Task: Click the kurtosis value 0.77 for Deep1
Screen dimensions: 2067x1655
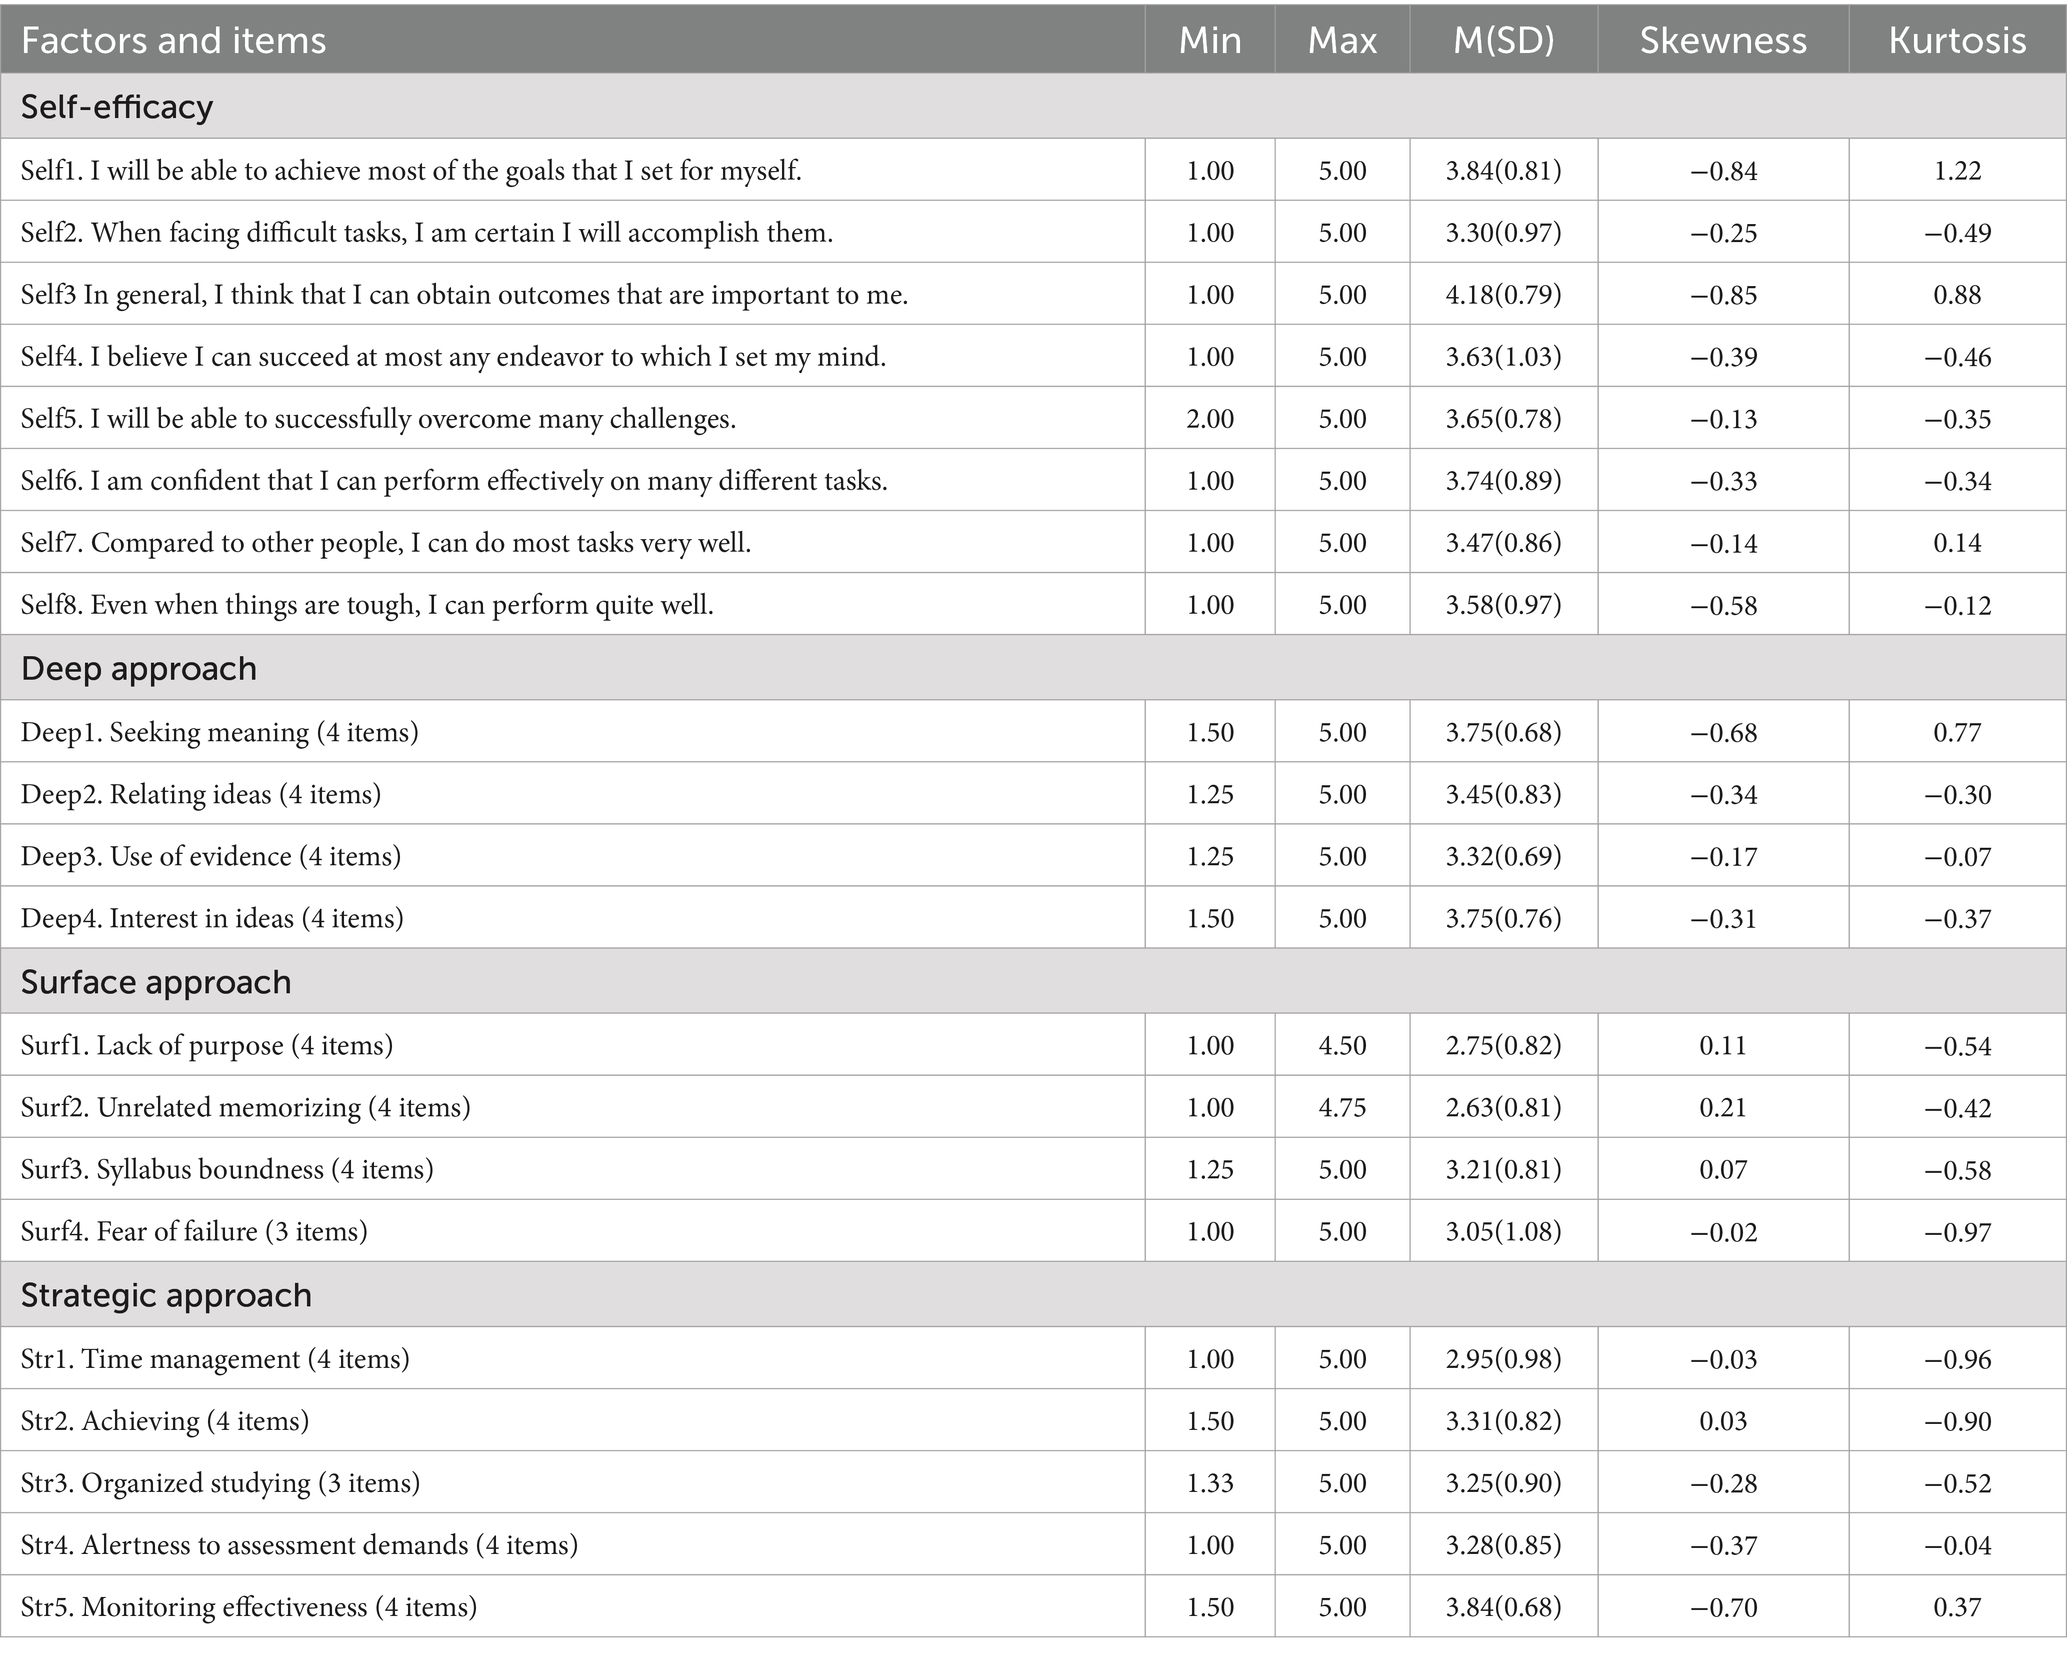Action: (x=1957, y=733)
